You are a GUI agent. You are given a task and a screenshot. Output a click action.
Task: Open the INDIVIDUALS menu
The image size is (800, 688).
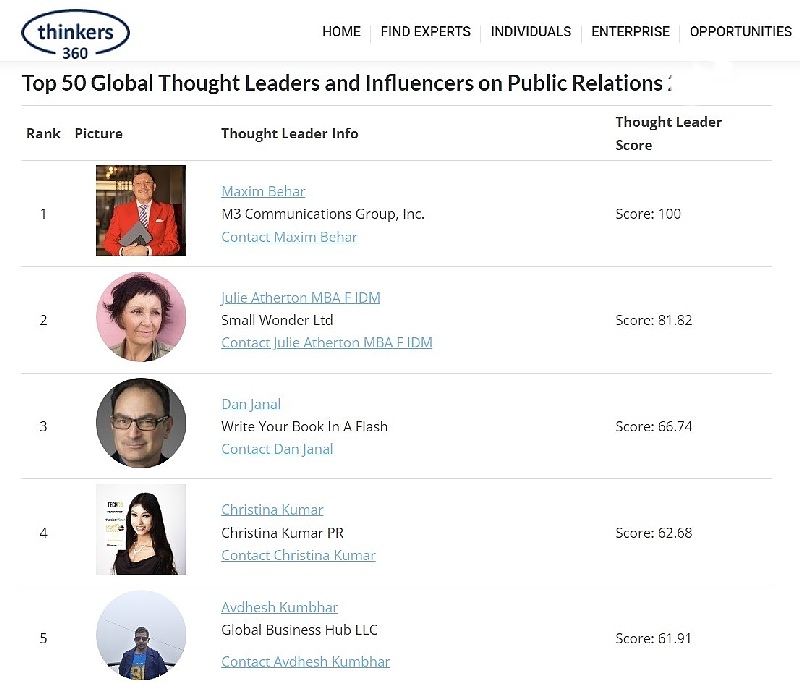click(x=531, y=32)
